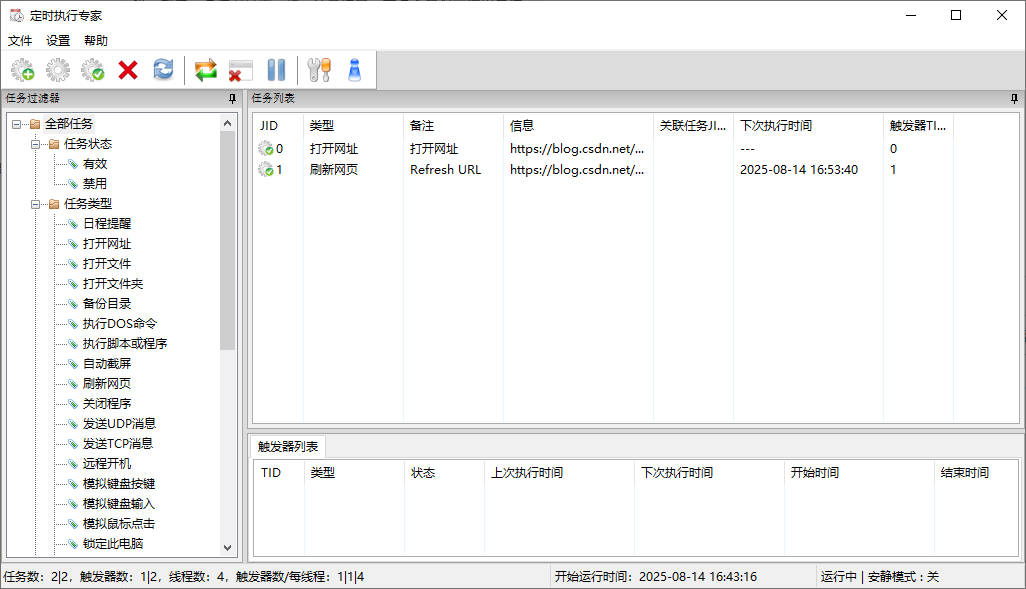Click the task filter scroll up arrow
The image size is (1026, 589).
click(227, 123)
